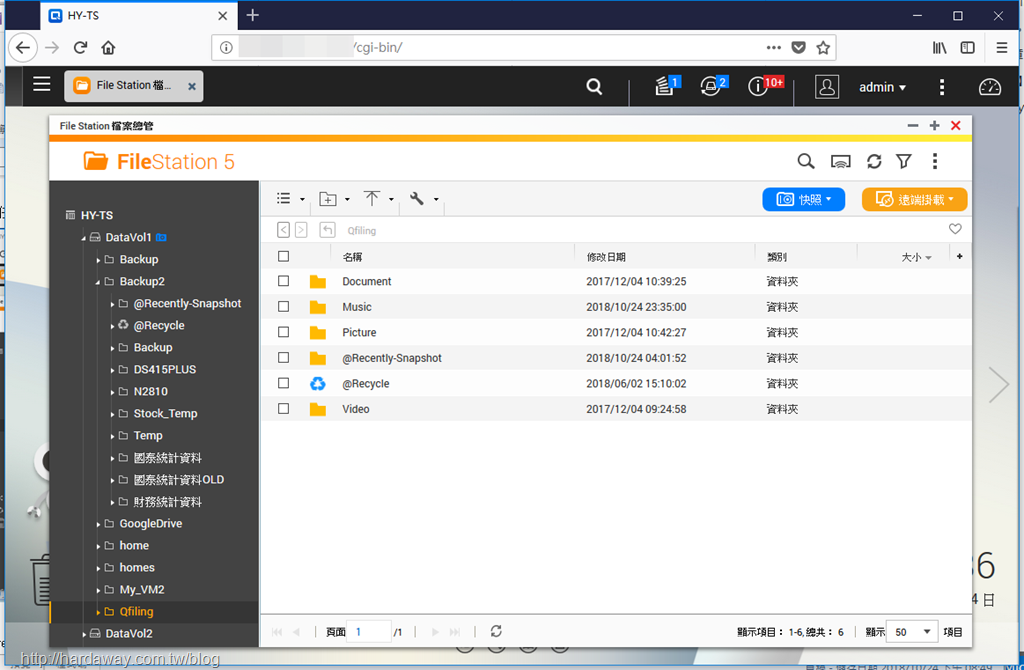Open FileStation more settings dots
Viewport: 1024px width, 670px height.
tap(935, 161)
